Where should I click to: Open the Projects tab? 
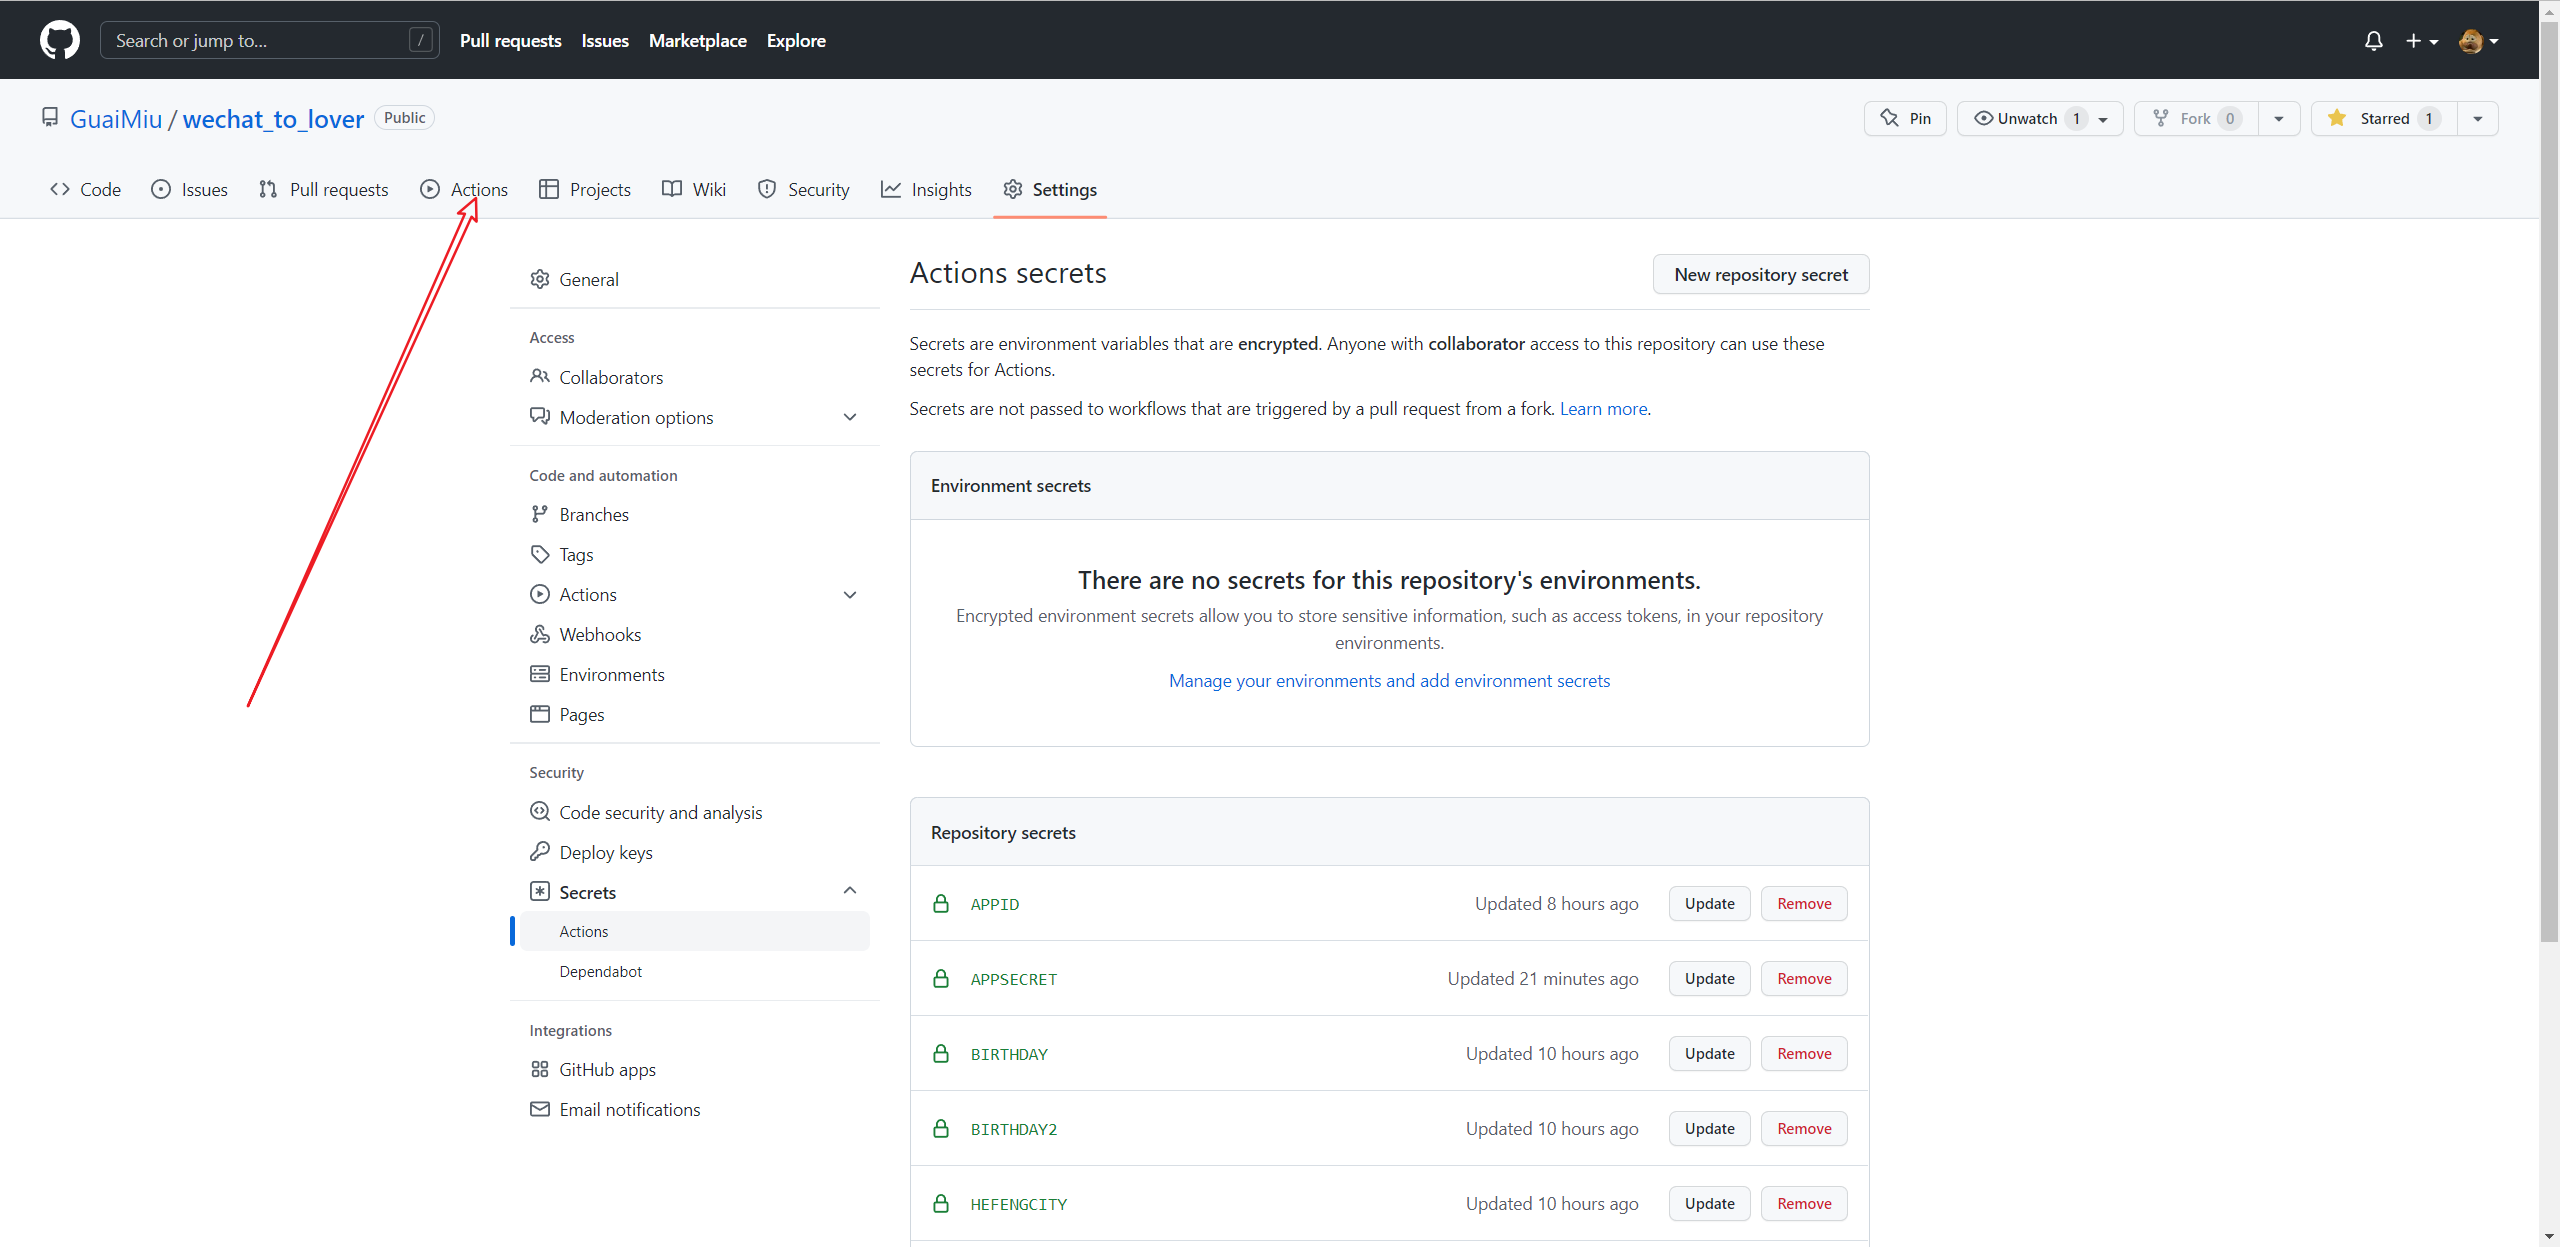(585, 189)
